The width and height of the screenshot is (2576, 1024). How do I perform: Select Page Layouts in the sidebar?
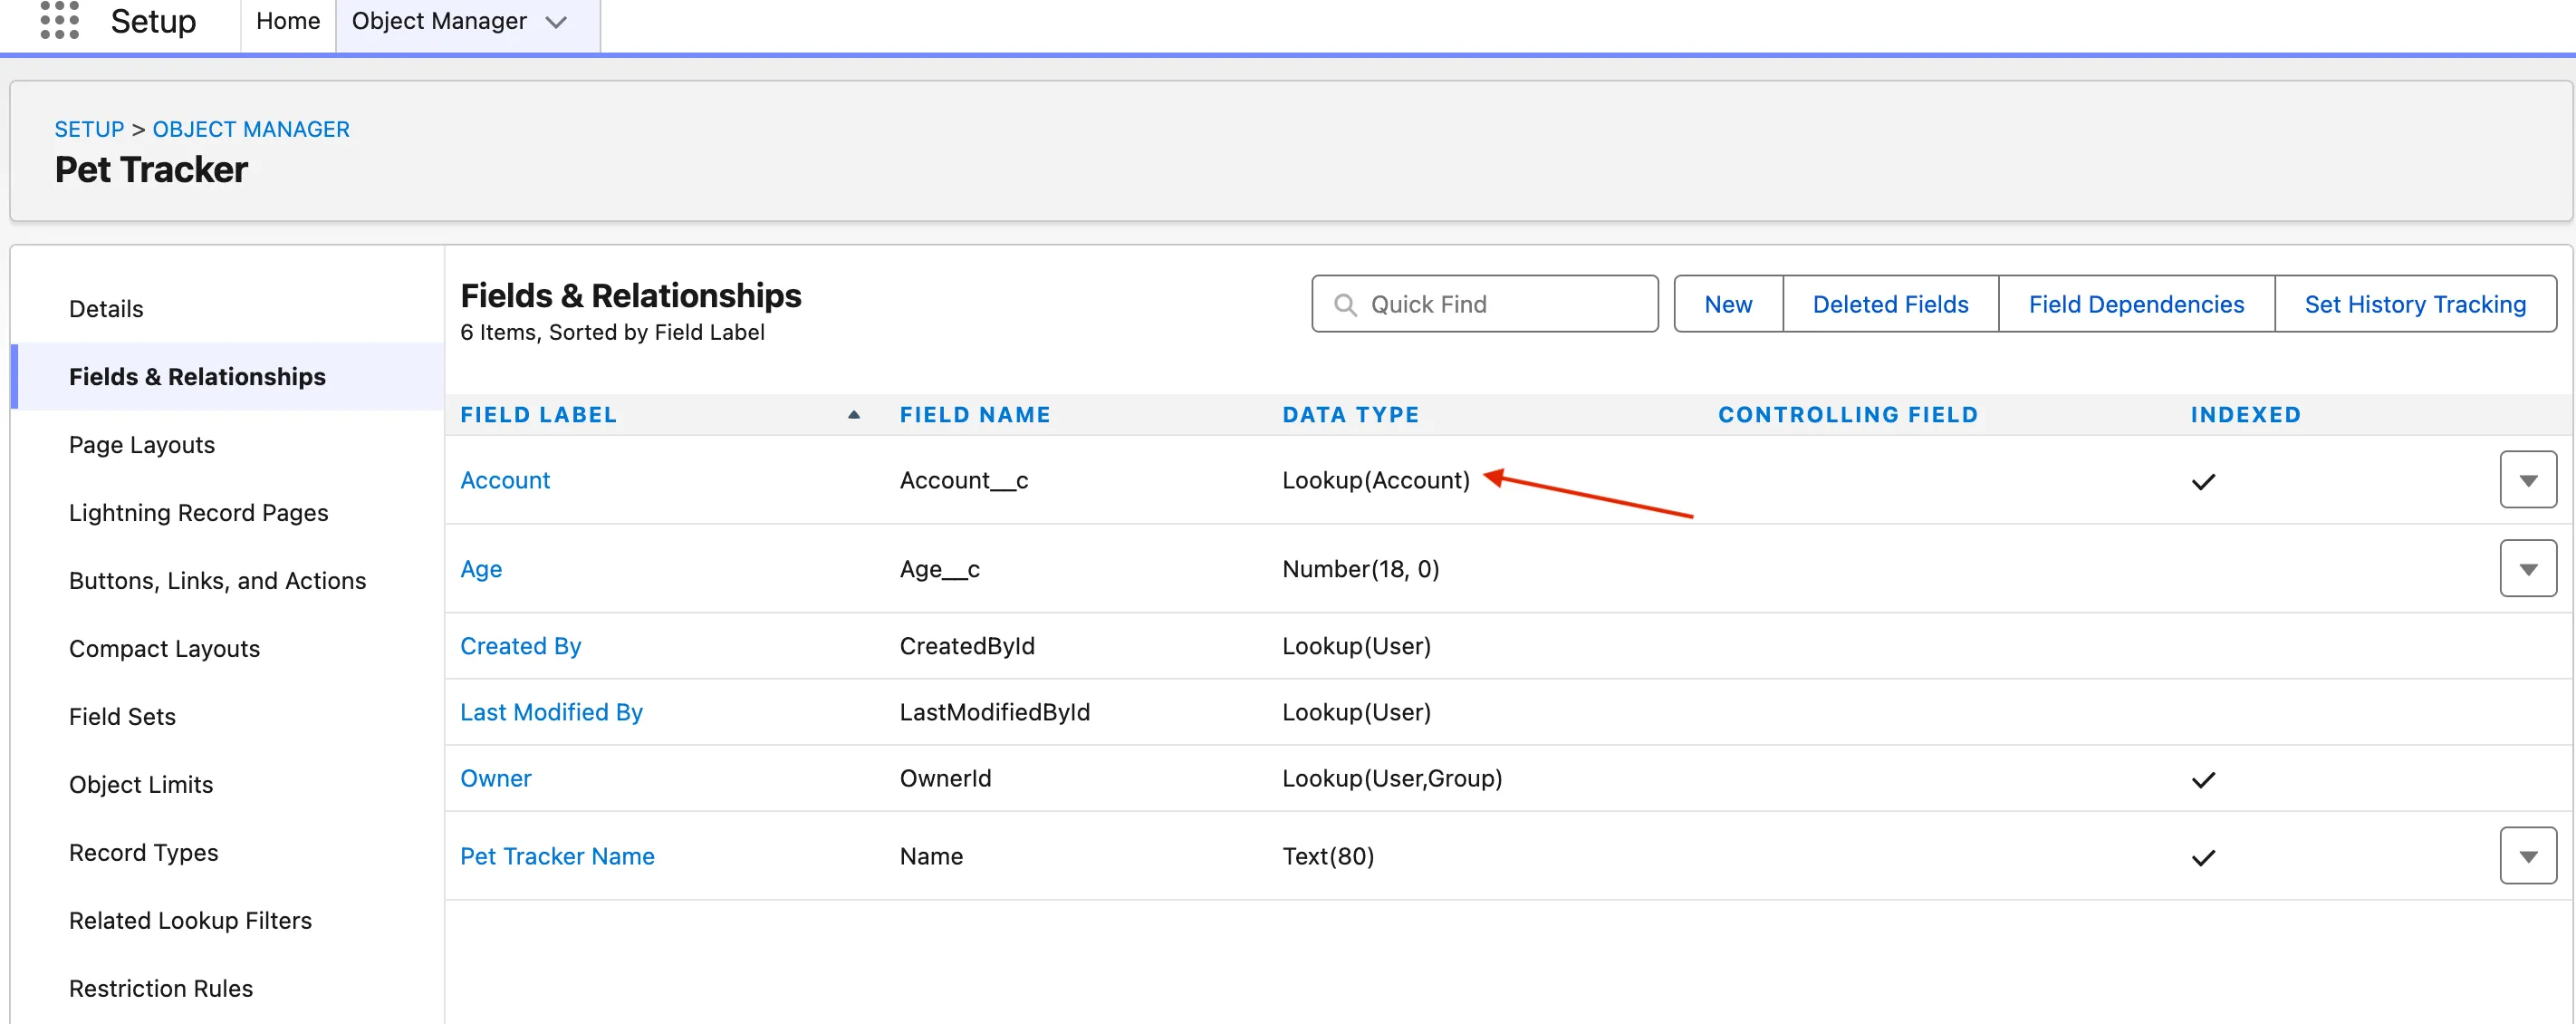[142, 444]
